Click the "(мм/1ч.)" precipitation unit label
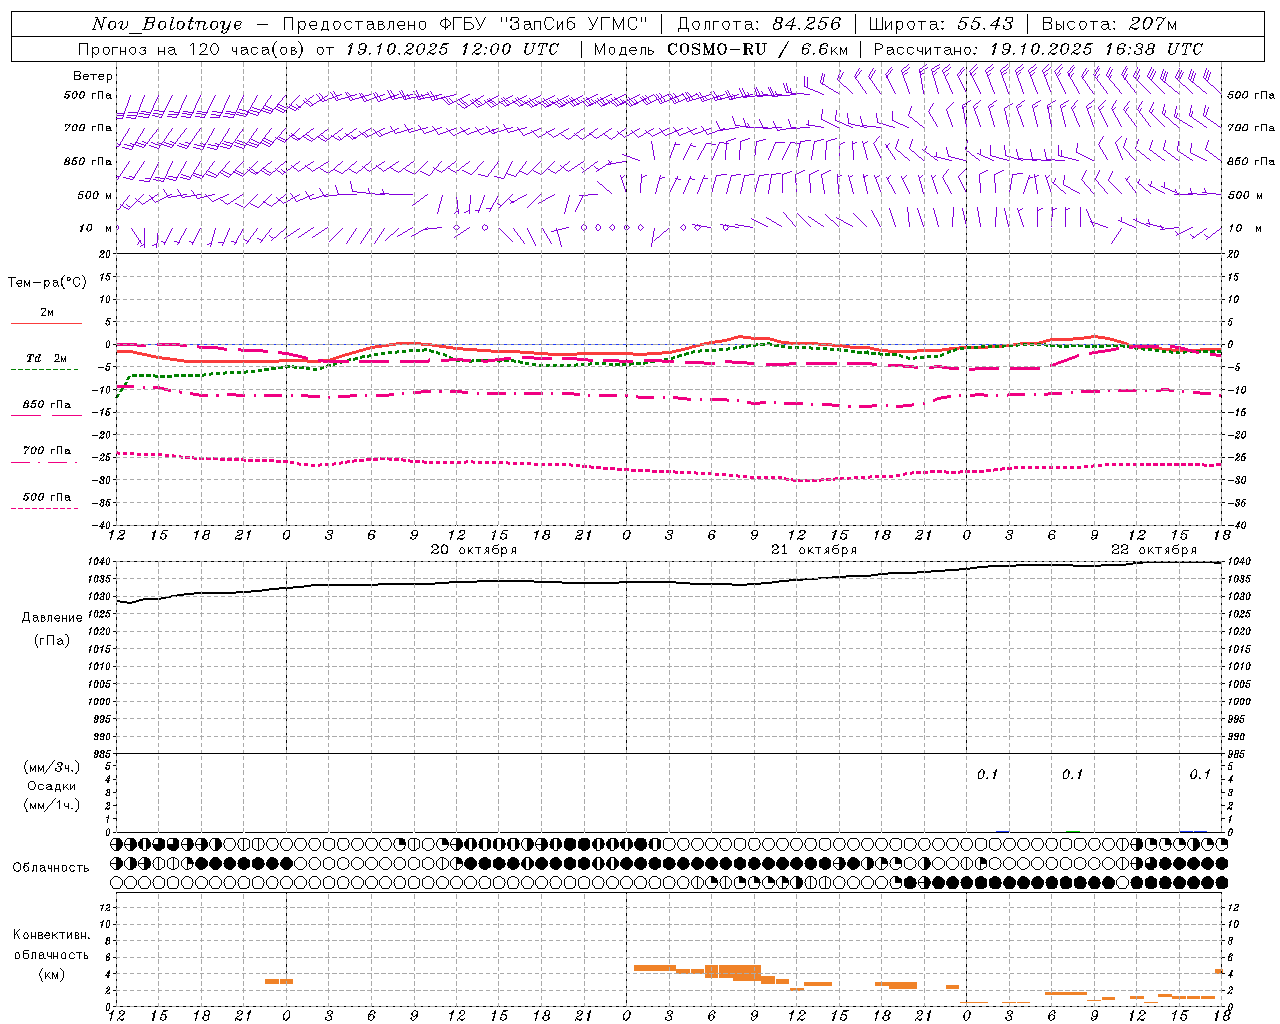 coord(52,805)
